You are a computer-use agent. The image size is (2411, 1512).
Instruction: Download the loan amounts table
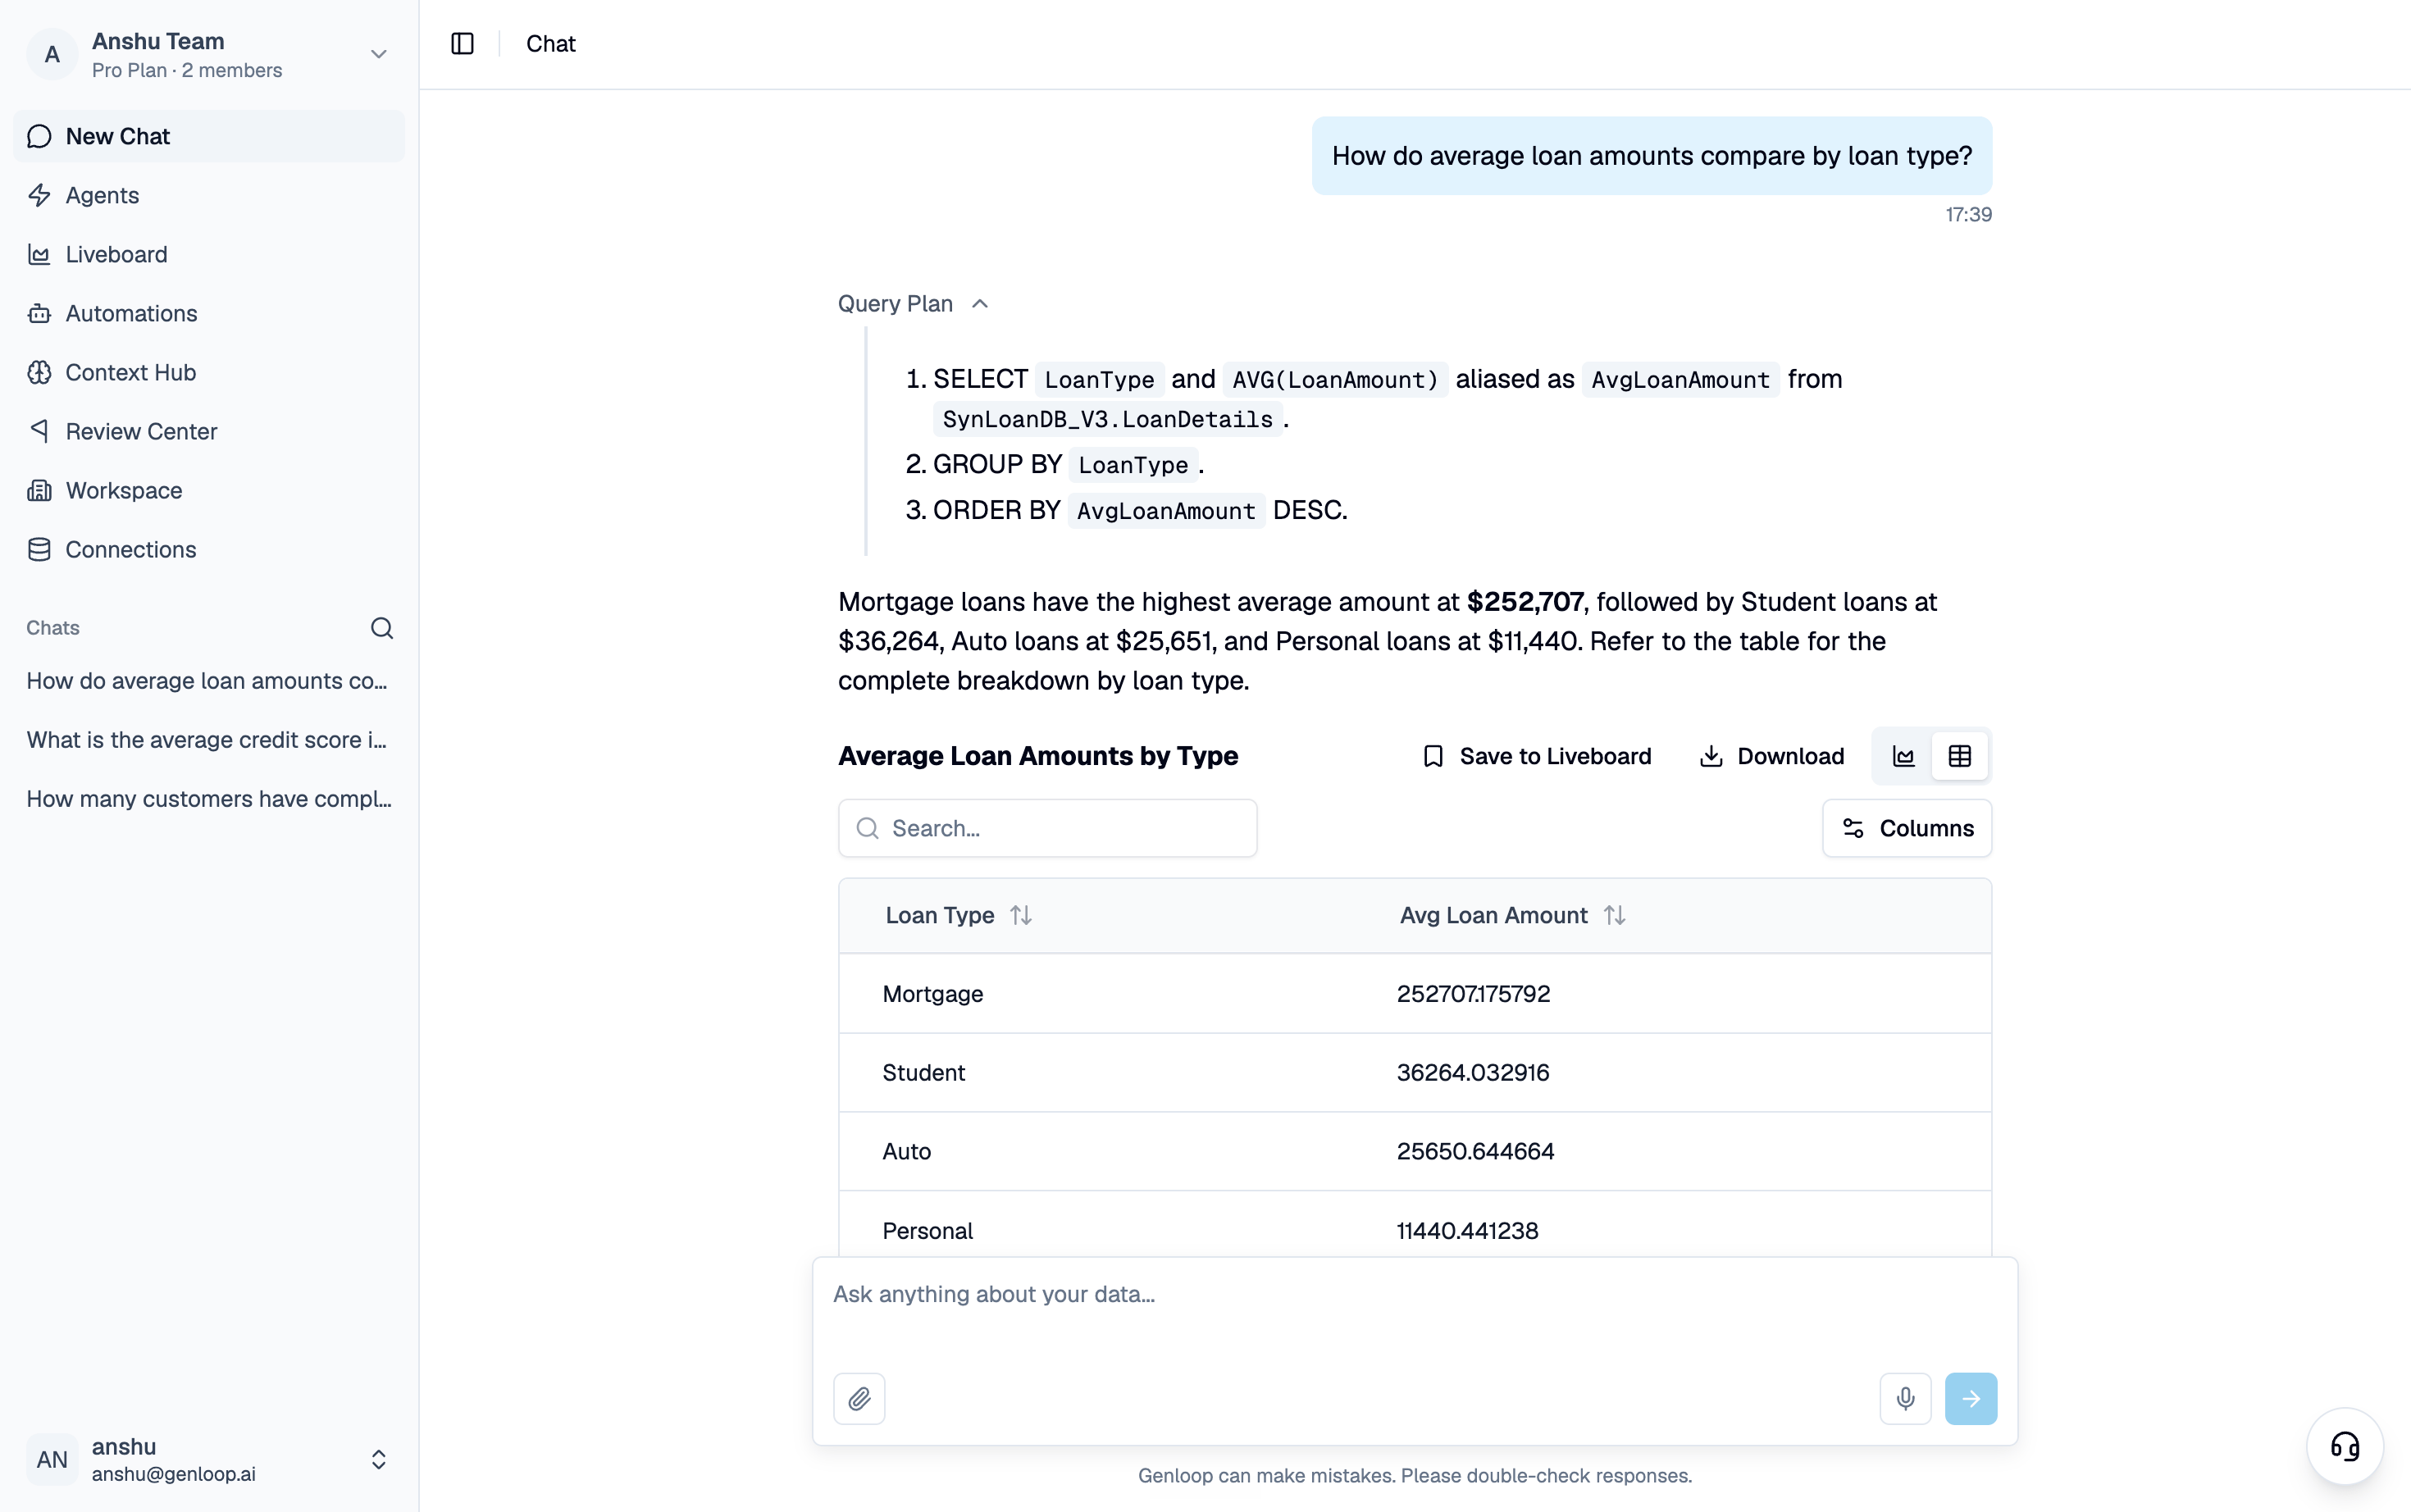point(1771,756)
